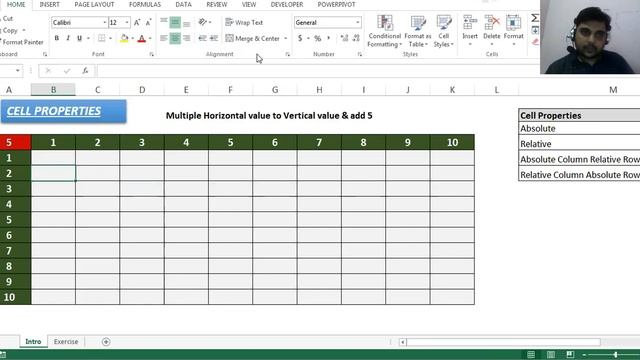Click Increase Decimal icon

click(x=344, y=38)
